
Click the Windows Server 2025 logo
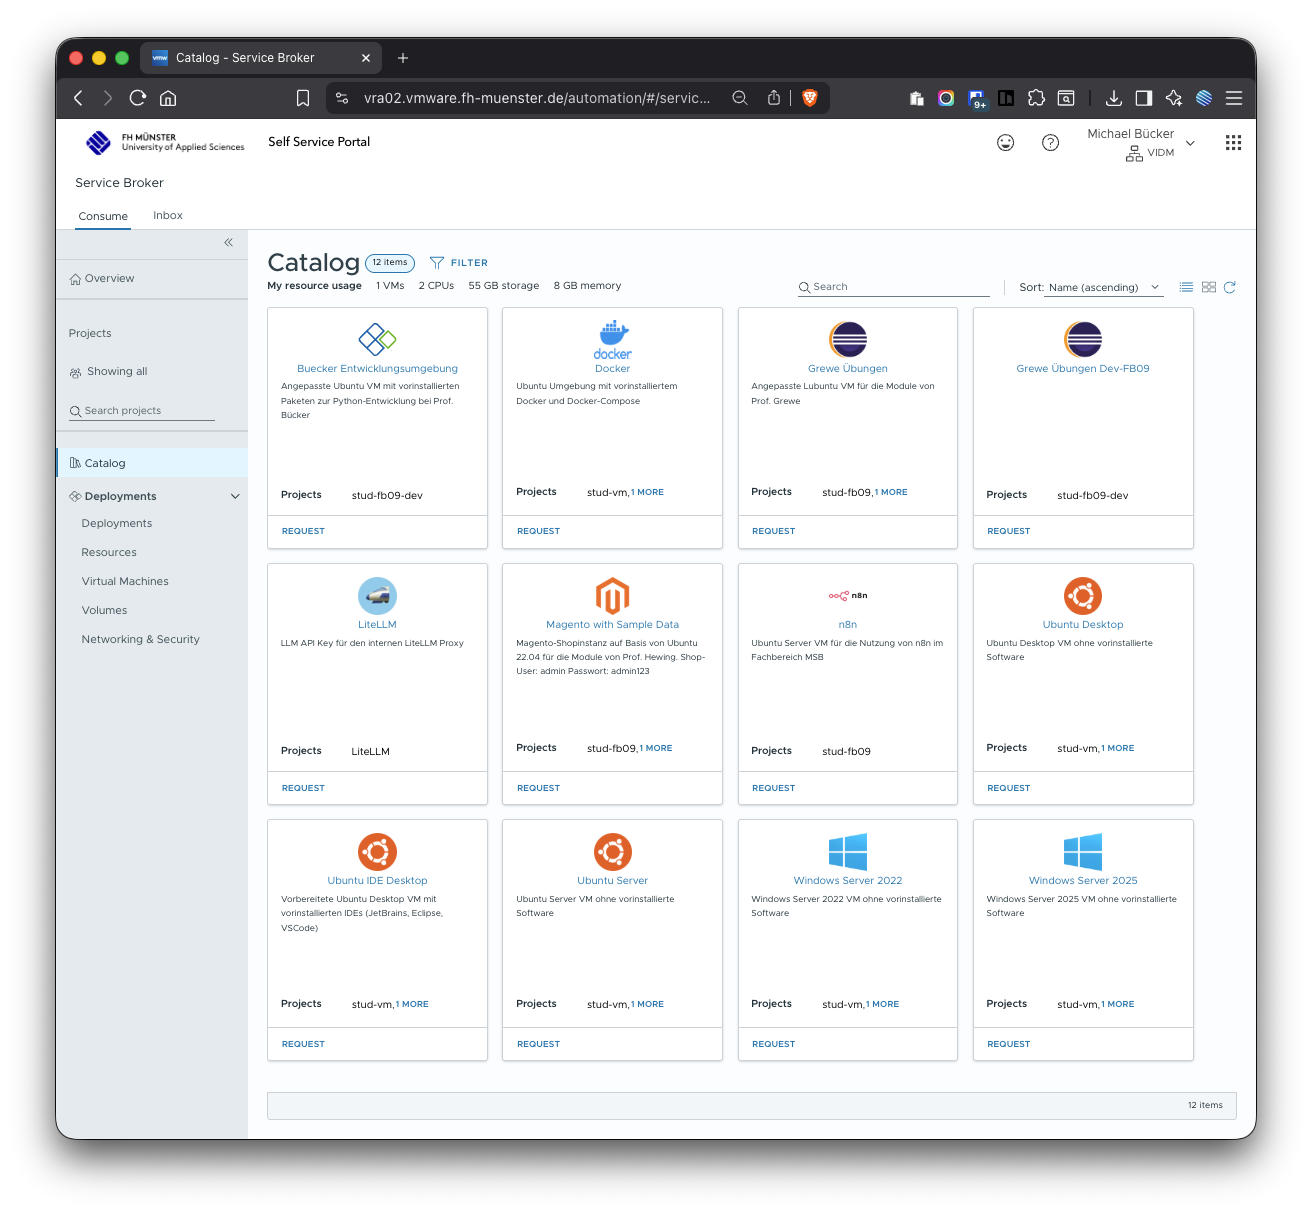click(x=1083, y=852)
